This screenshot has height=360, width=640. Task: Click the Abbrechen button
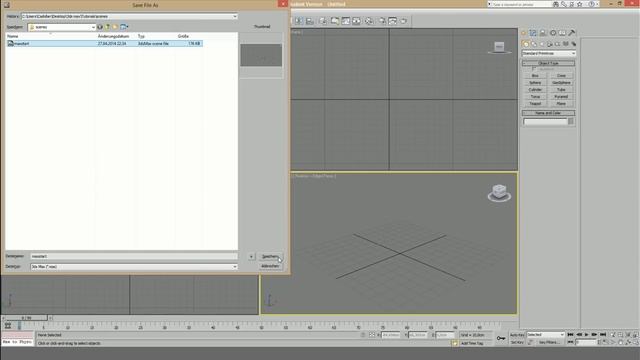coord(271,266)
